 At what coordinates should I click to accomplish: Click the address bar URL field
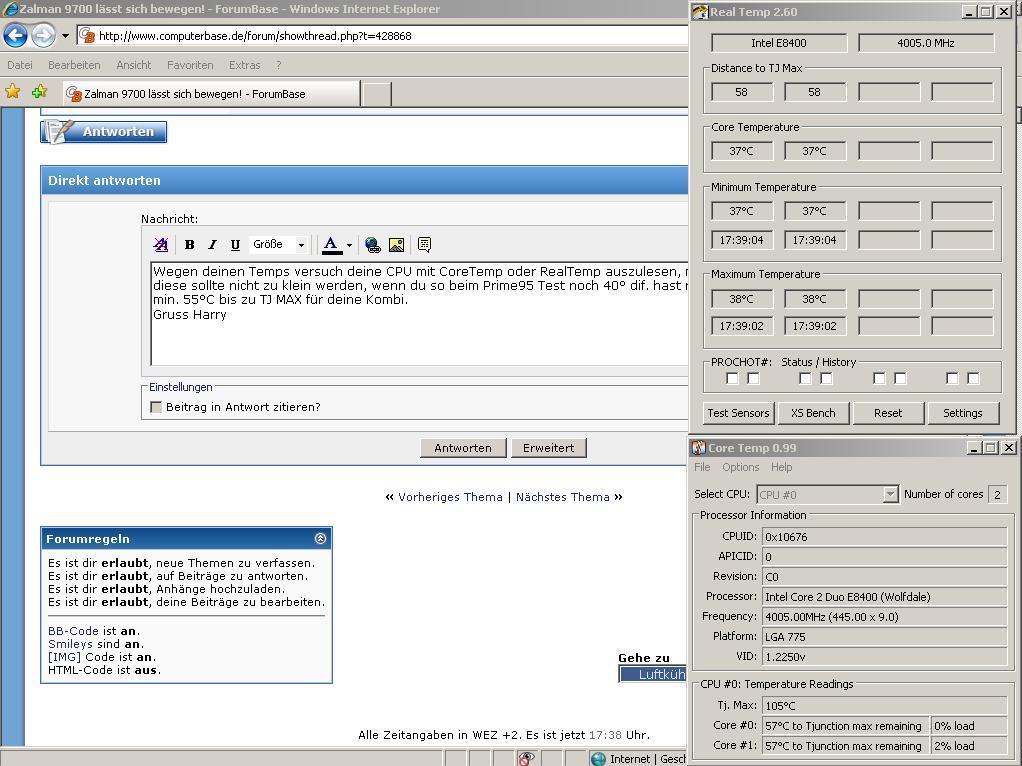click(x=383, y=36)
